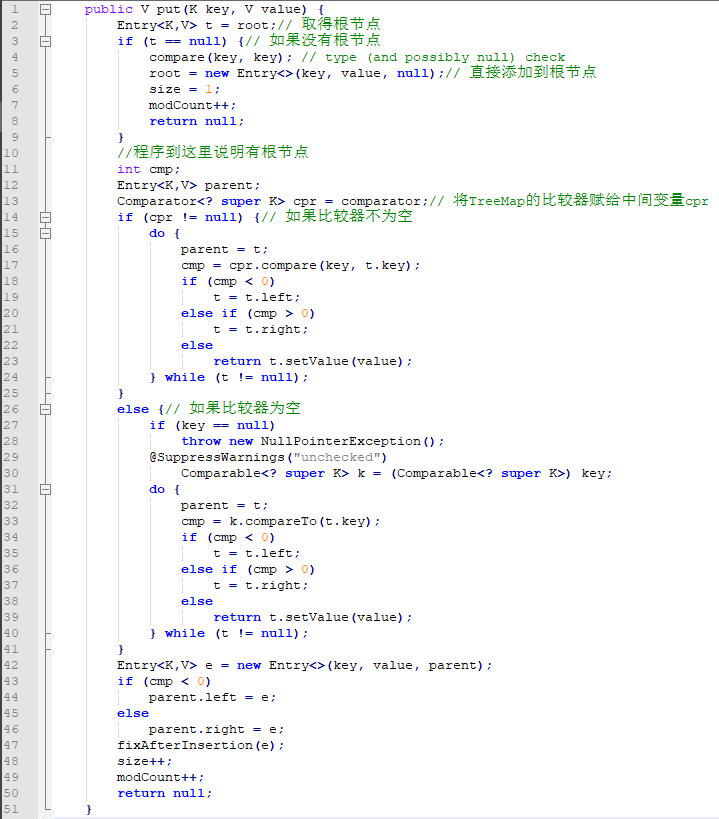The height and width of the screenshot is (819, 719).
Task: Click the 'size++;' statement
Action: coord(145,762)
